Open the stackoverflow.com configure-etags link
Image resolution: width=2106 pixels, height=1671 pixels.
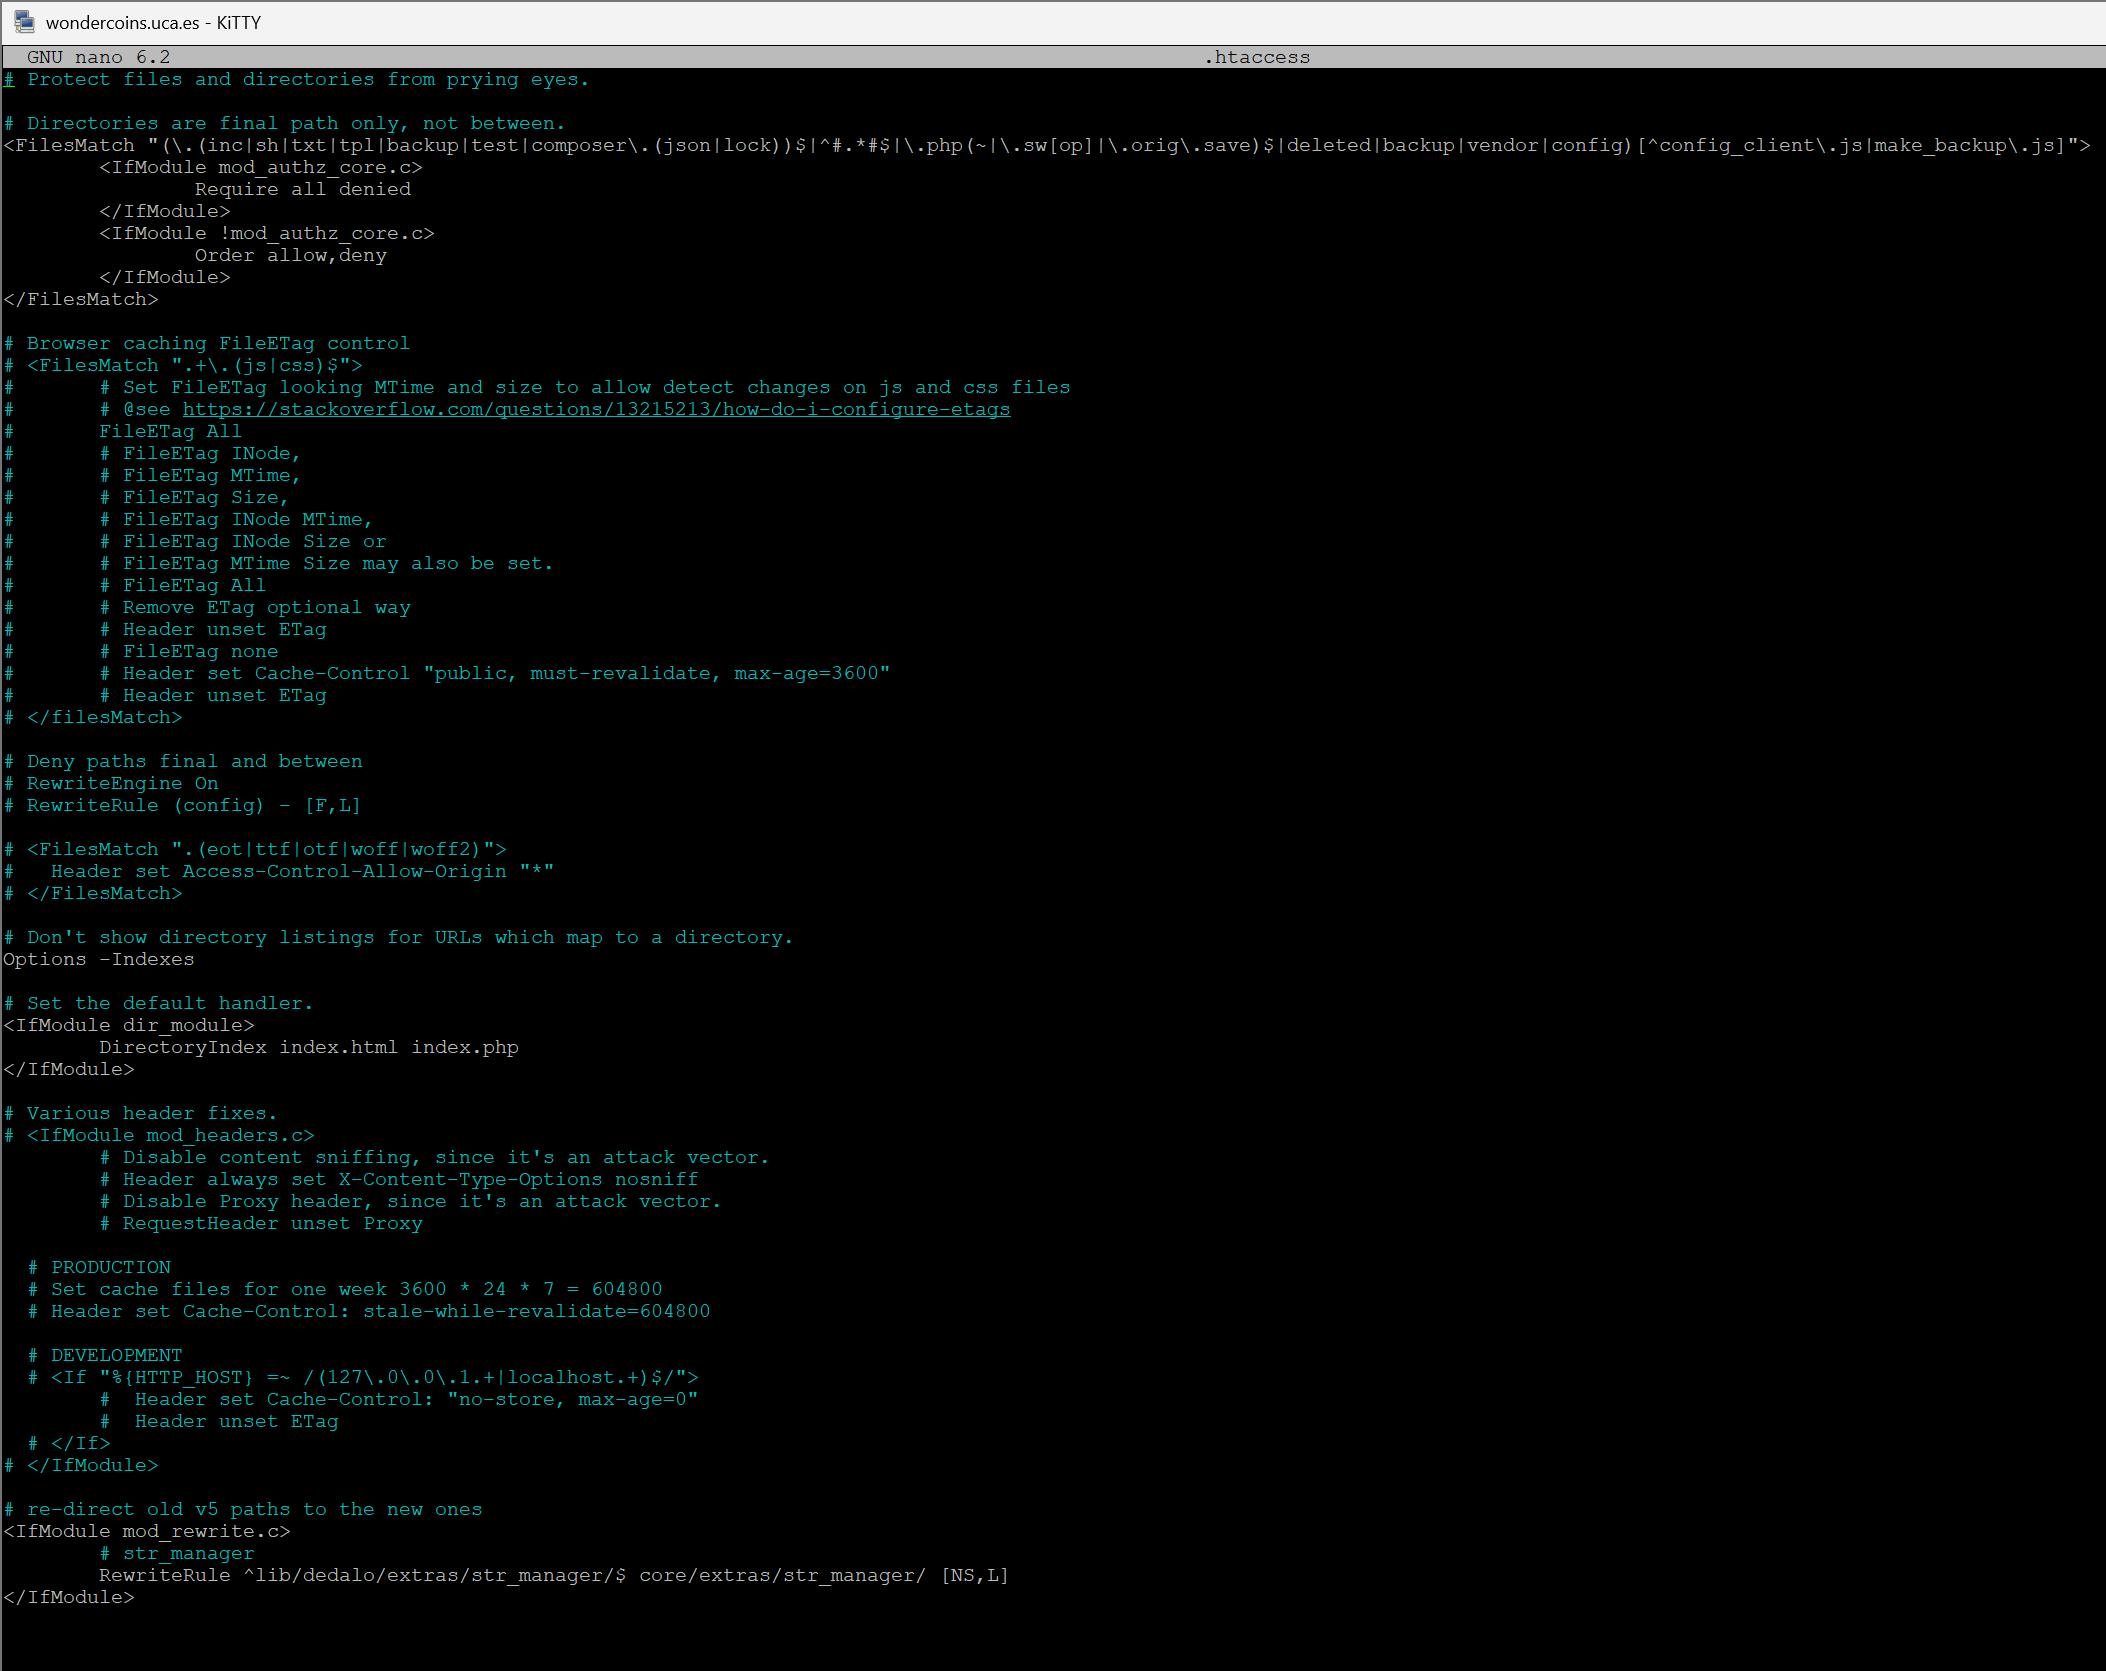[x=596, y=409]
